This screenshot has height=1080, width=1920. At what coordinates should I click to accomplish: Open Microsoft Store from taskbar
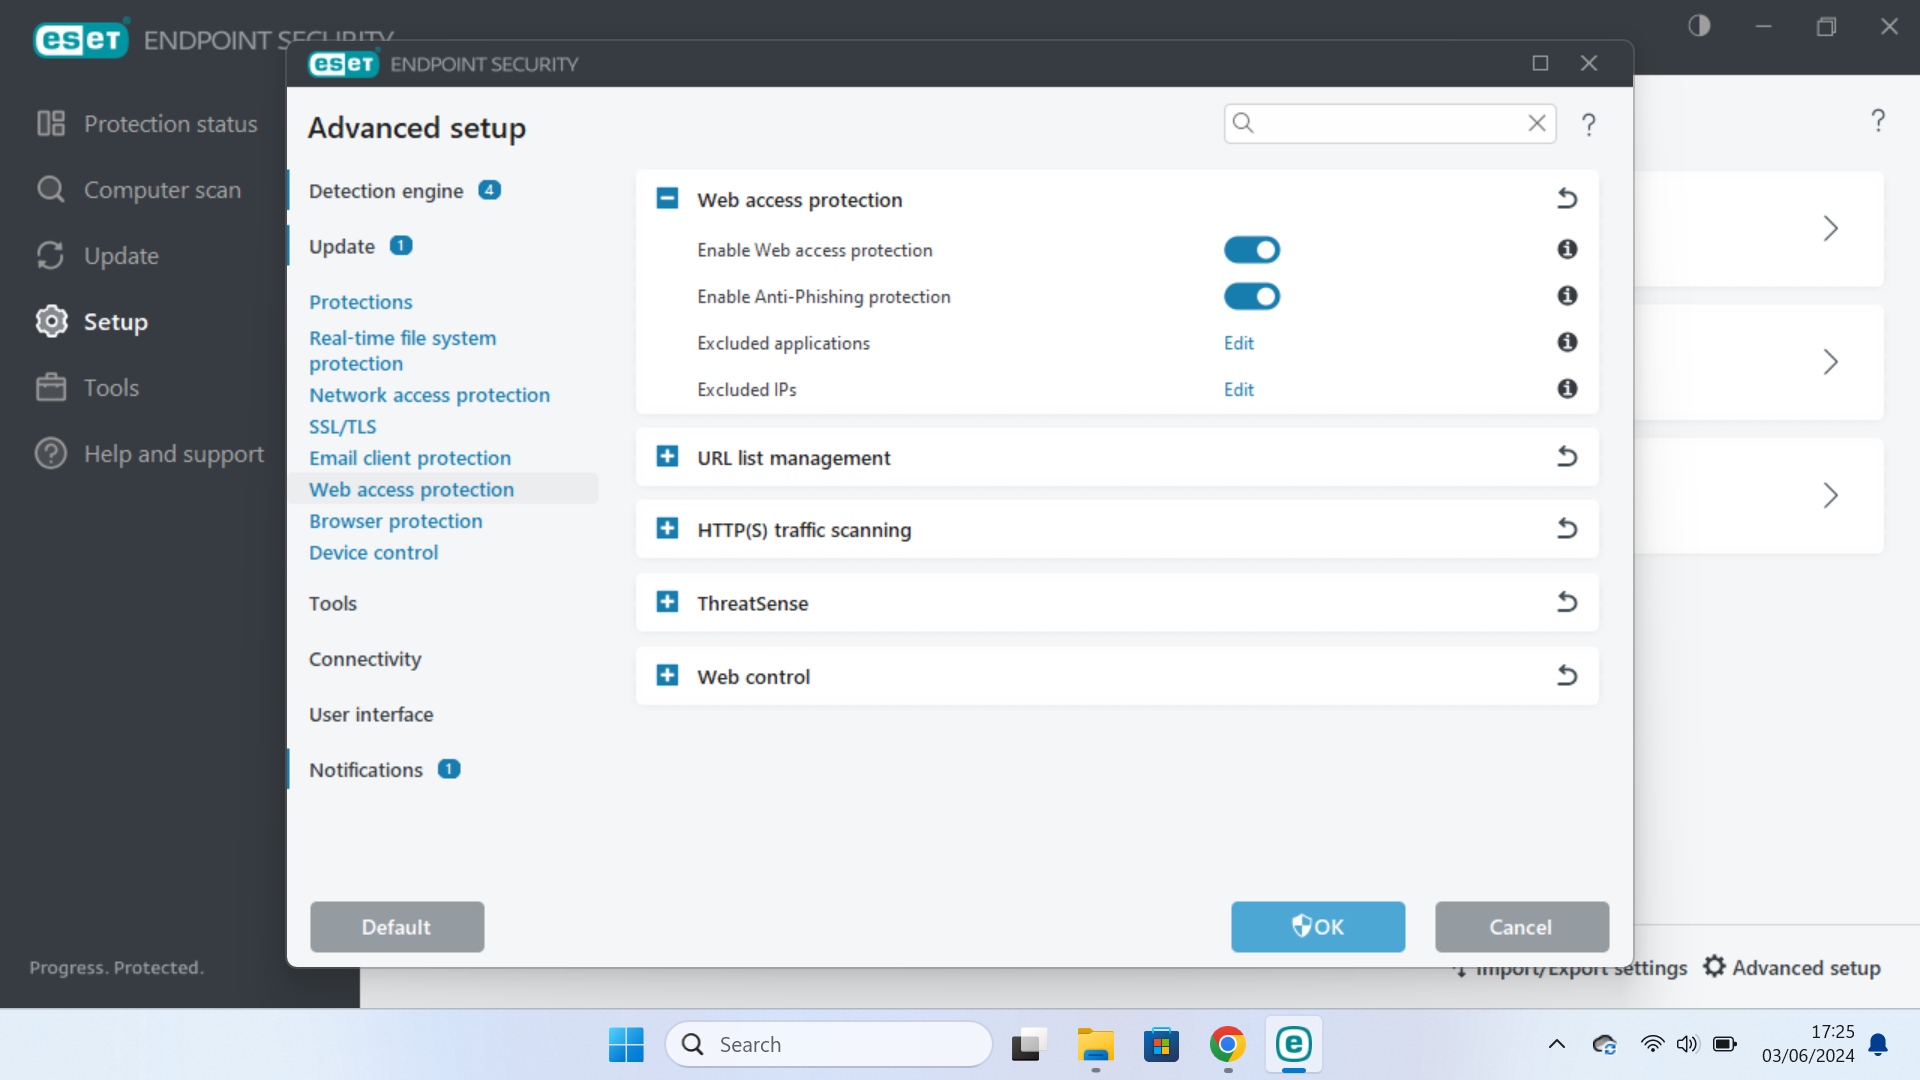(x=1161, y=1044)
